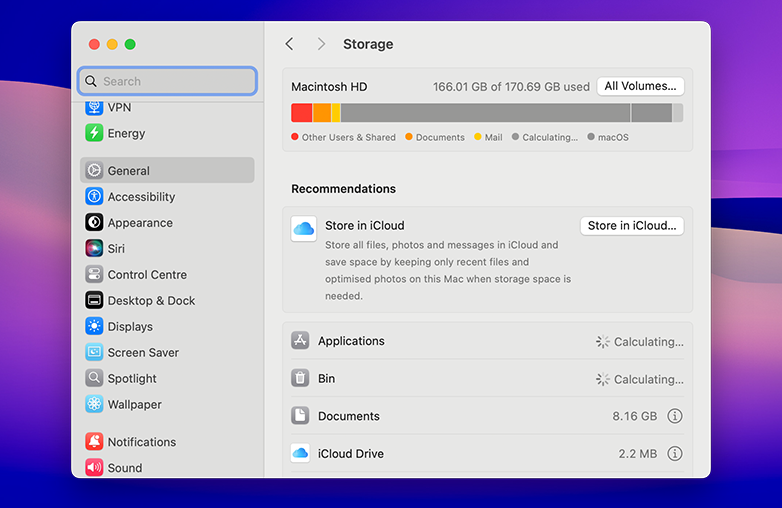The image size is (782, 508).
Task: Click the Sound speaker icon
Action: tap(94, 468)
